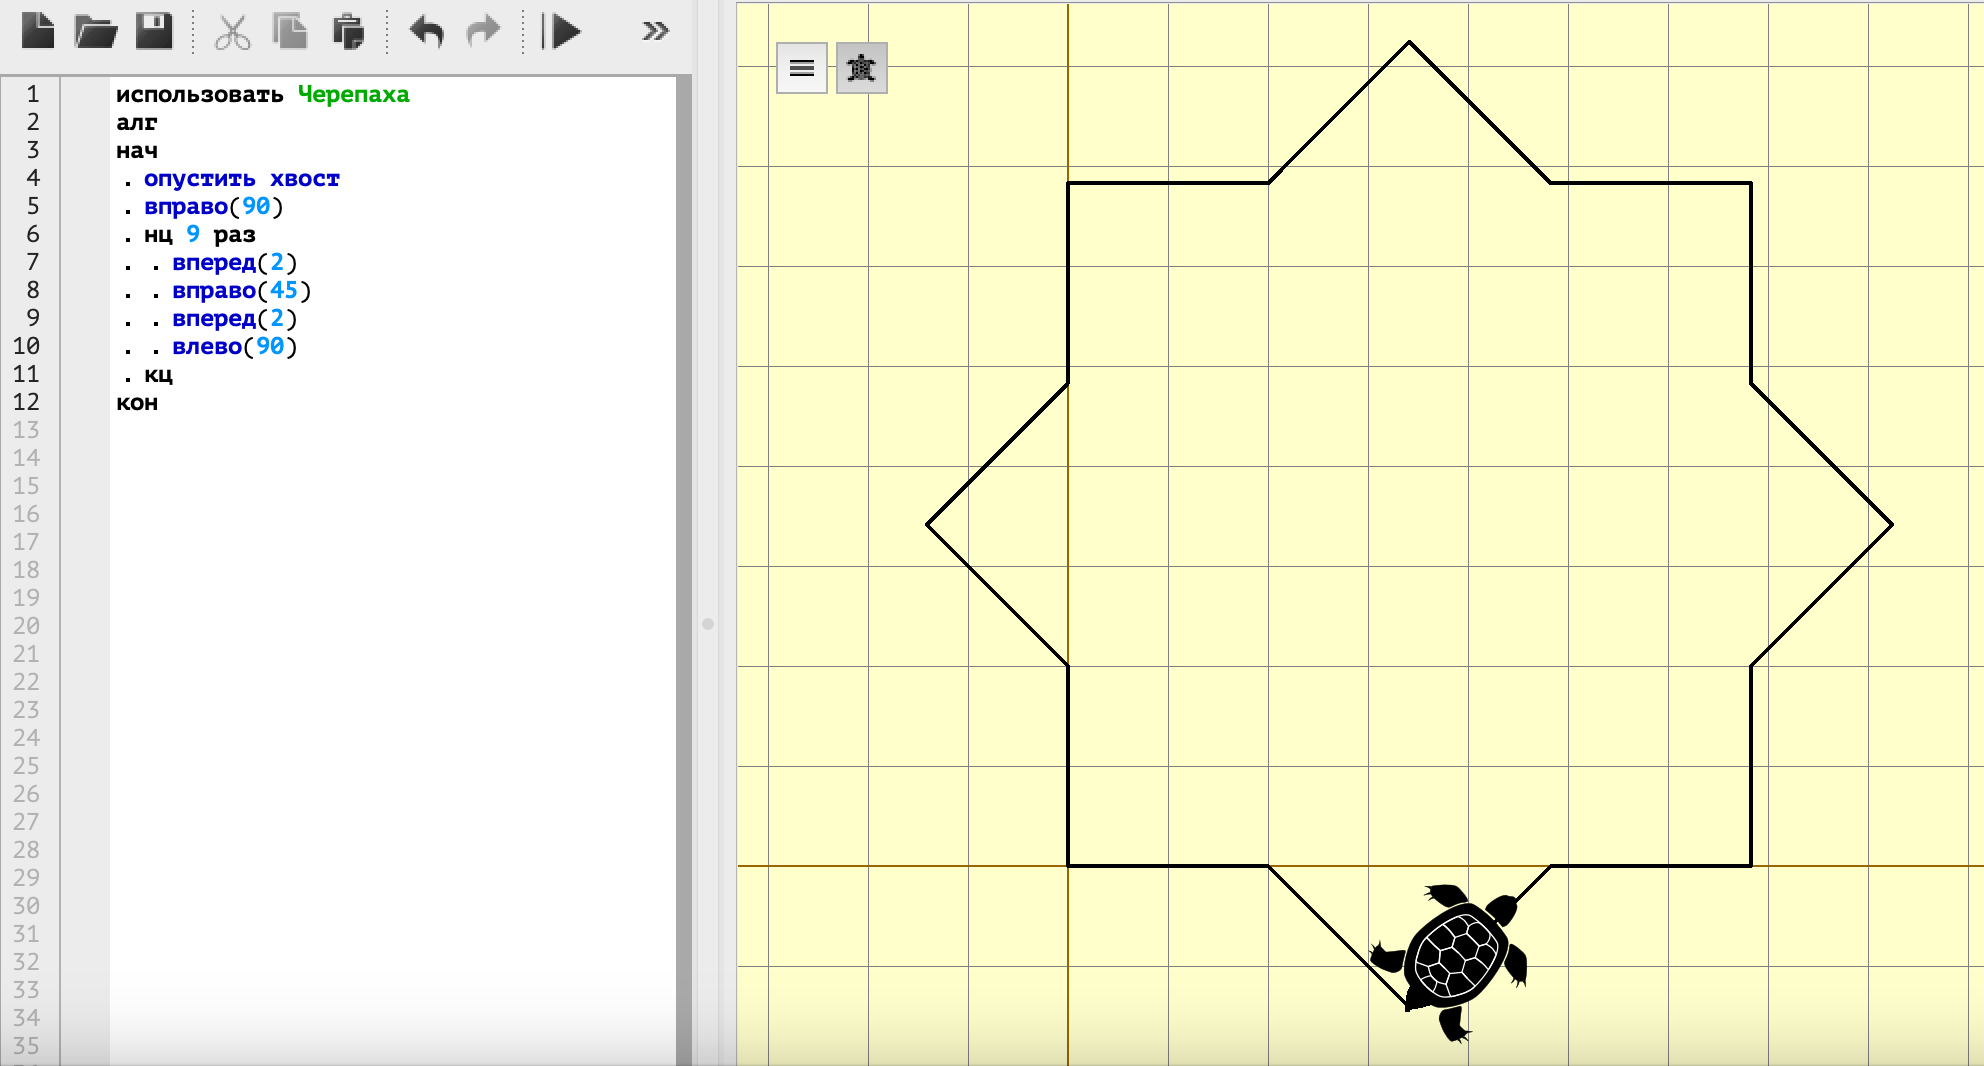The height and width of the screenshot is (1066, 1984).
Task: Click "раз" keyword on line 6
Action: (235, 234)
